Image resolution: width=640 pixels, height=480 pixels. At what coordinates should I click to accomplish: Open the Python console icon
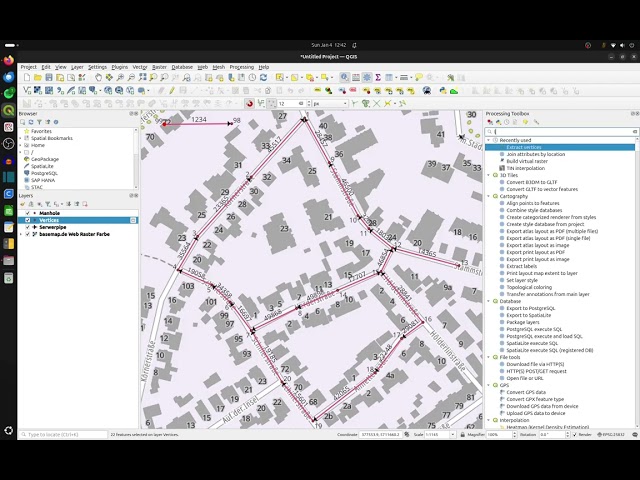[x=443, y=91]
